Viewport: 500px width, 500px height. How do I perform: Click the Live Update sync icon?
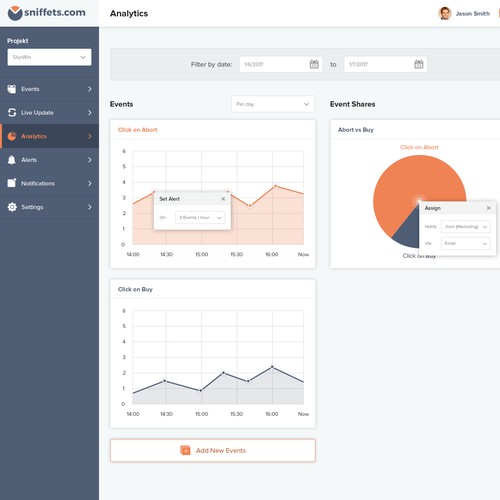click(12, 112)
